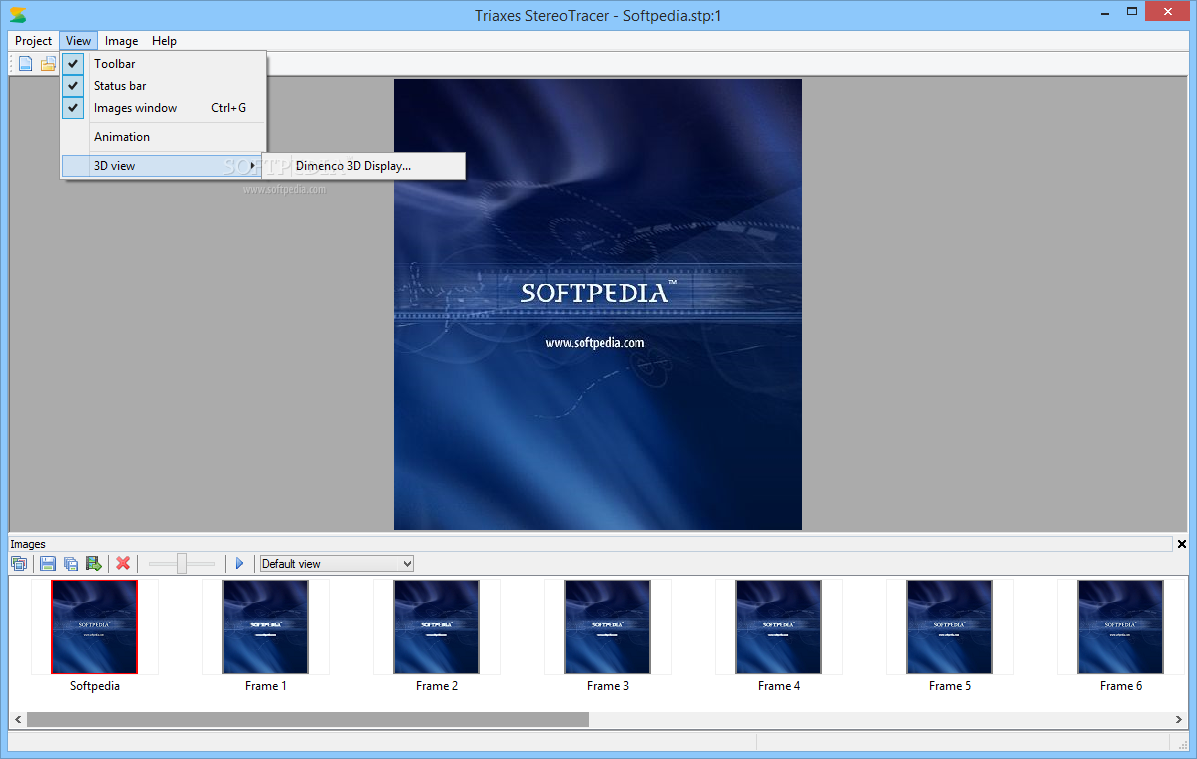Click the main Softpedia preview image

(598, 305)
